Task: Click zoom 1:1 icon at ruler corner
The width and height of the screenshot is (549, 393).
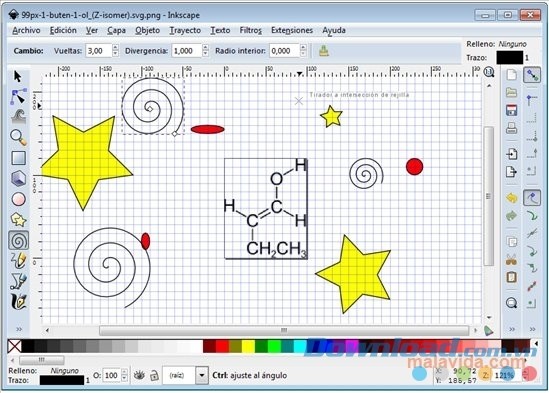Action: click(x=489, y=73)
